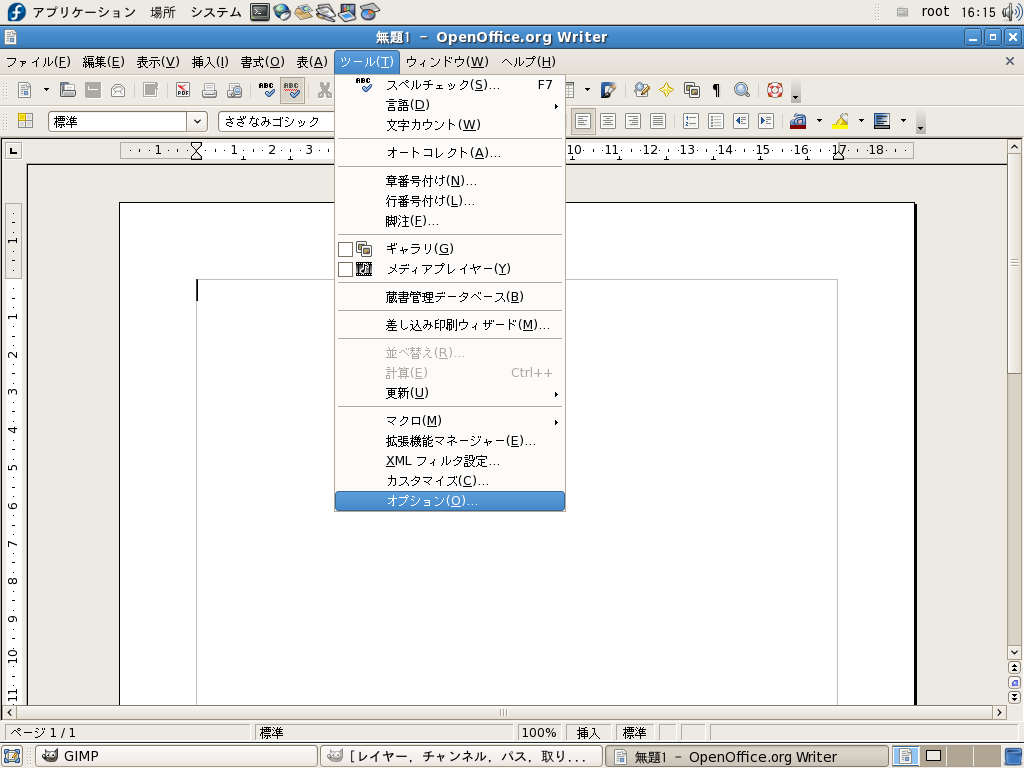
Task: Open the ファイル(F) menu
Action: (39, 62)
